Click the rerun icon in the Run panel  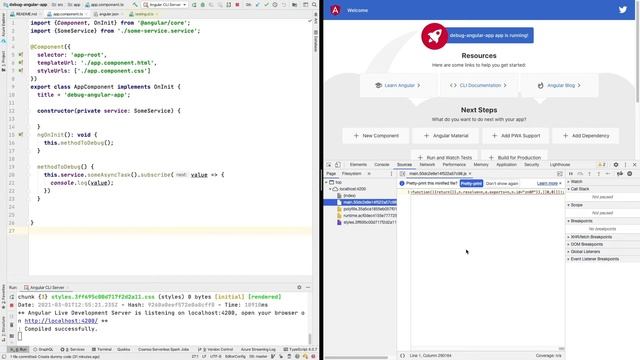12,297
